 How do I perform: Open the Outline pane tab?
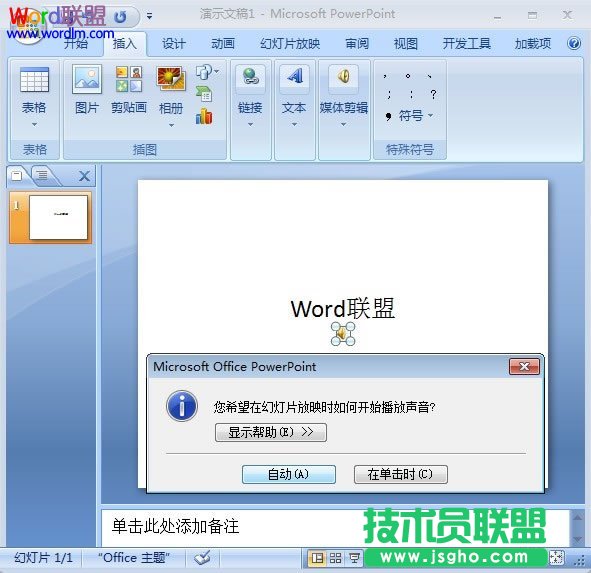point(42,175)
